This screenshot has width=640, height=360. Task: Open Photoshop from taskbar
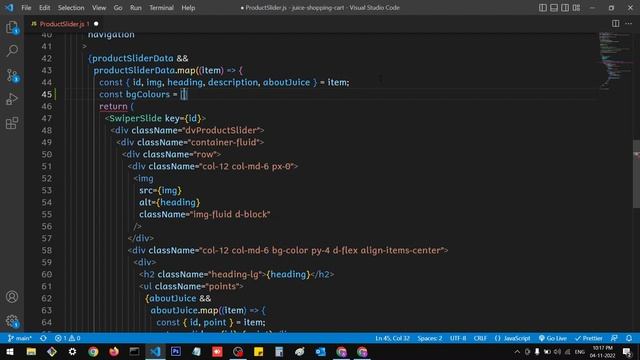pos(176,351)
